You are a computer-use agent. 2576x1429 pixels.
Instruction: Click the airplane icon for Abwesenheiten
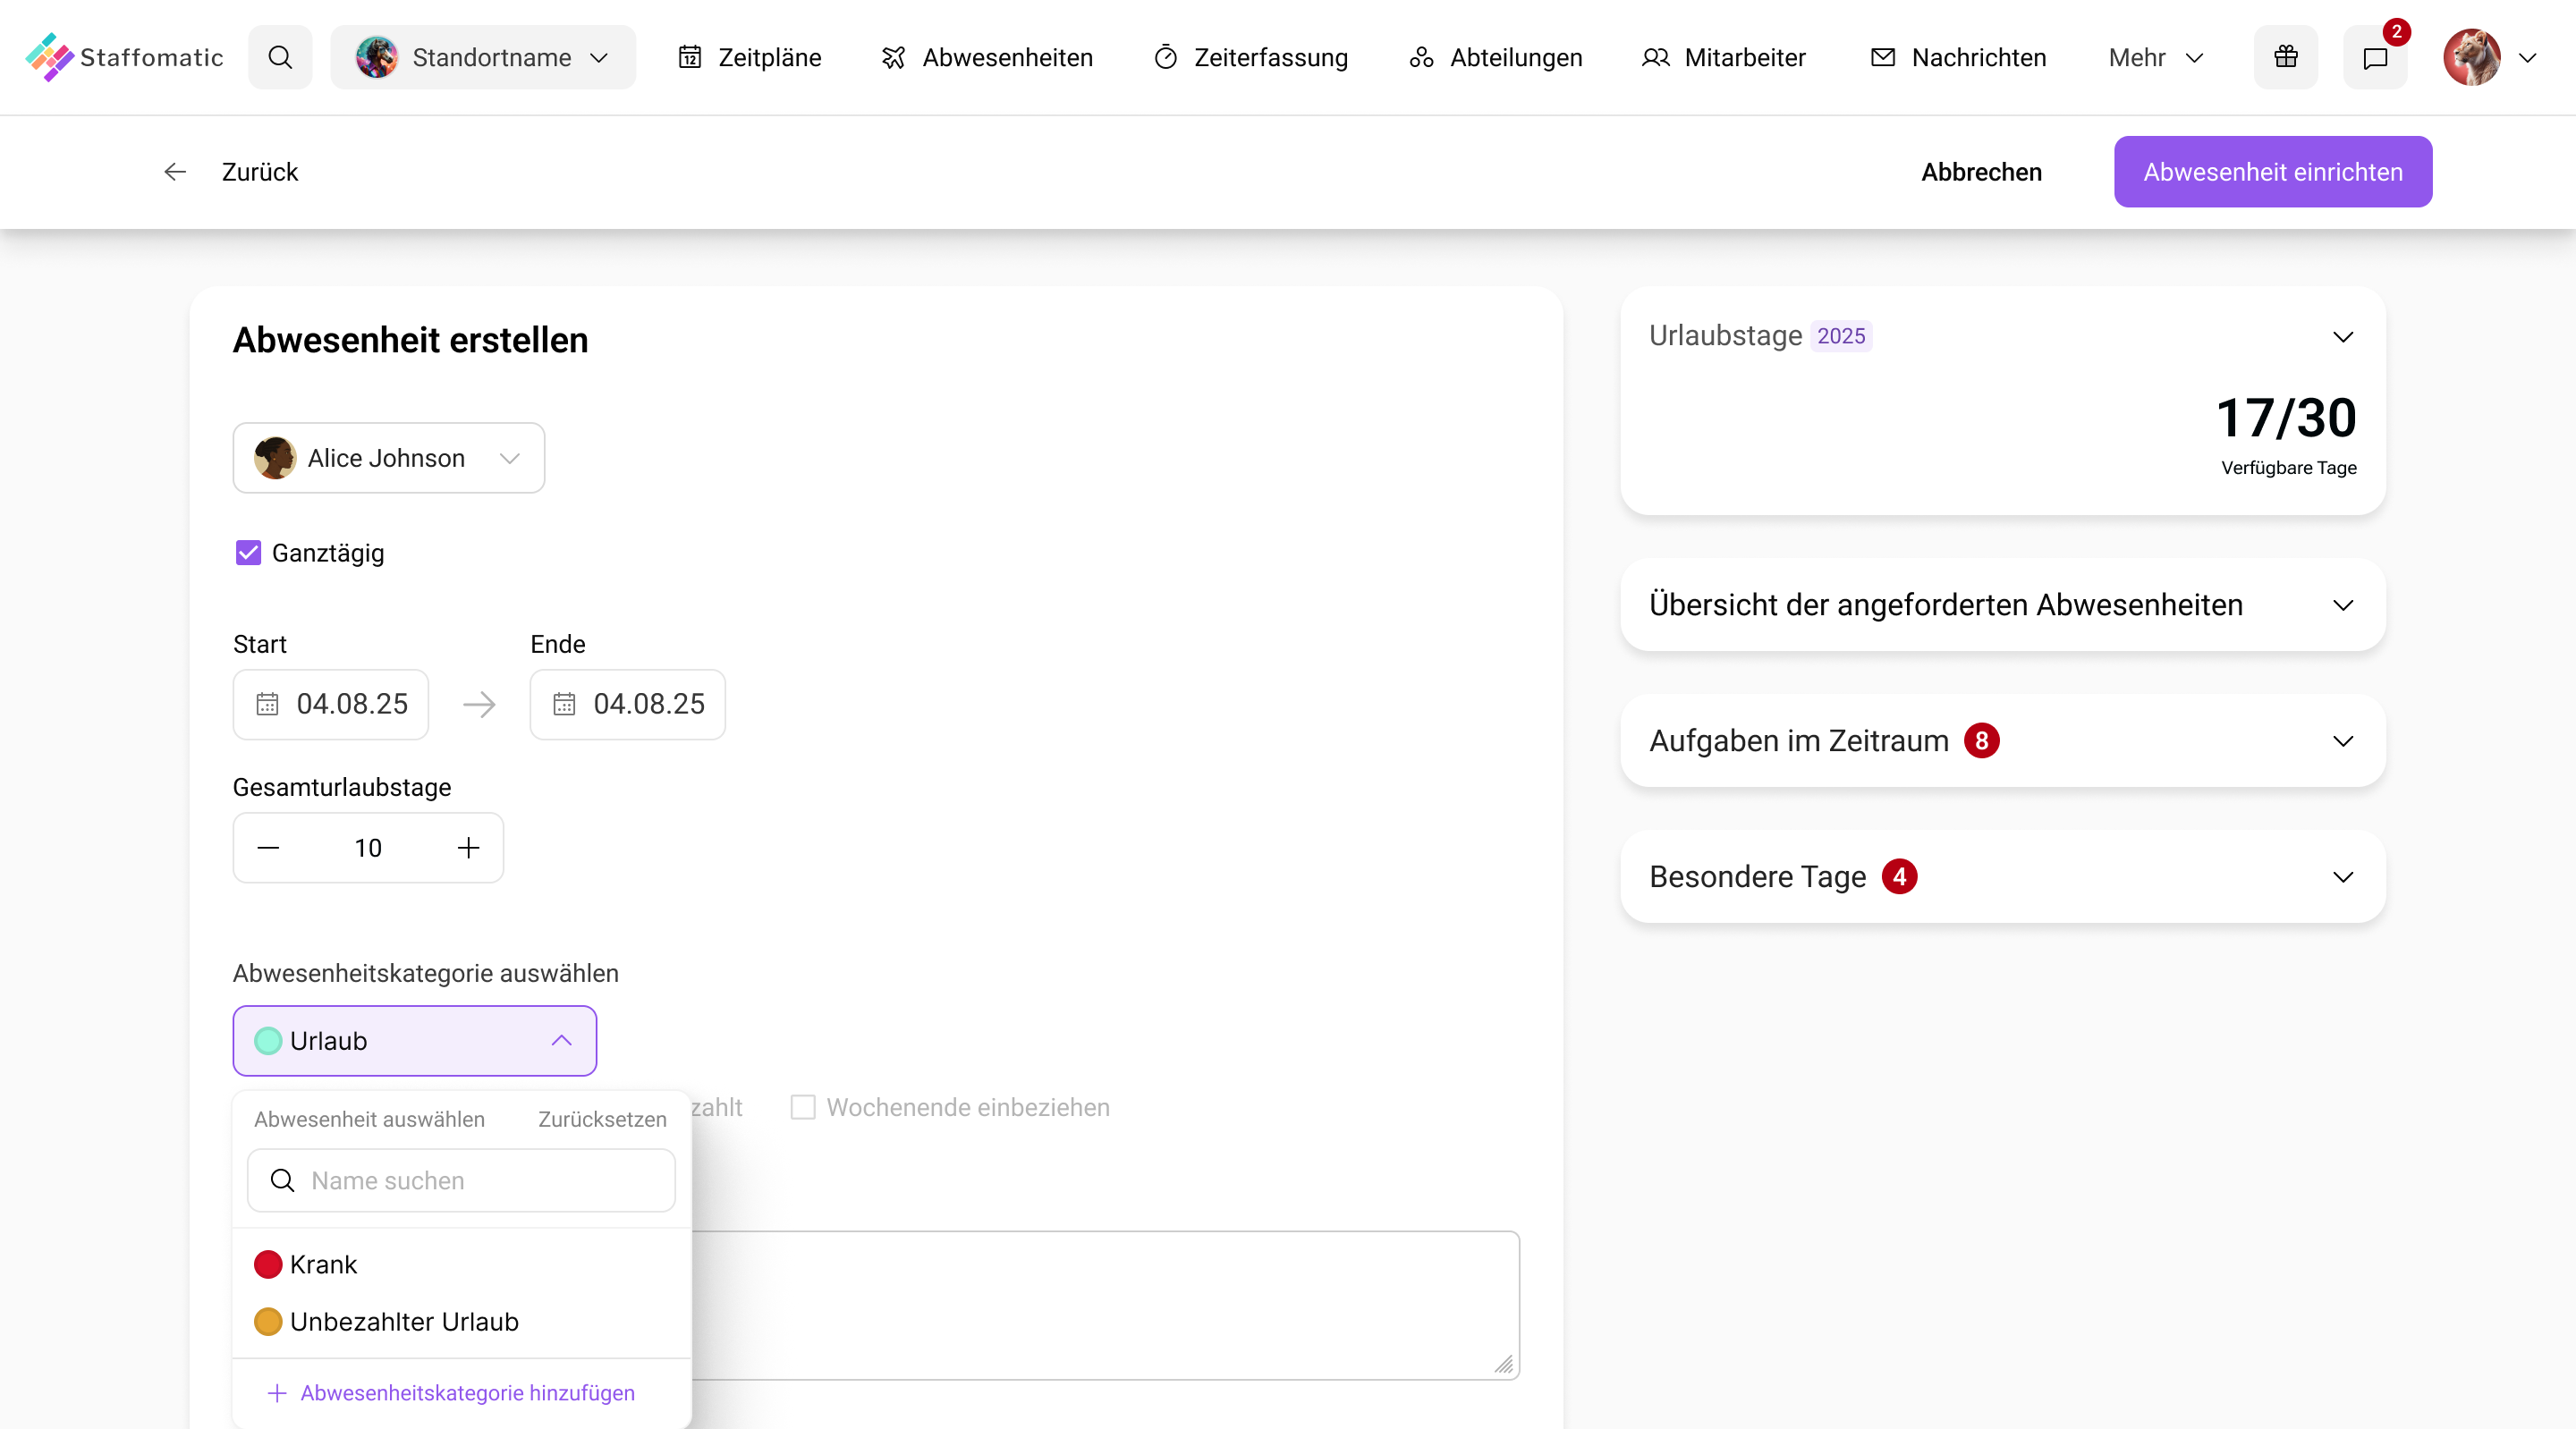pyautogui.click(x=893, y=57)
